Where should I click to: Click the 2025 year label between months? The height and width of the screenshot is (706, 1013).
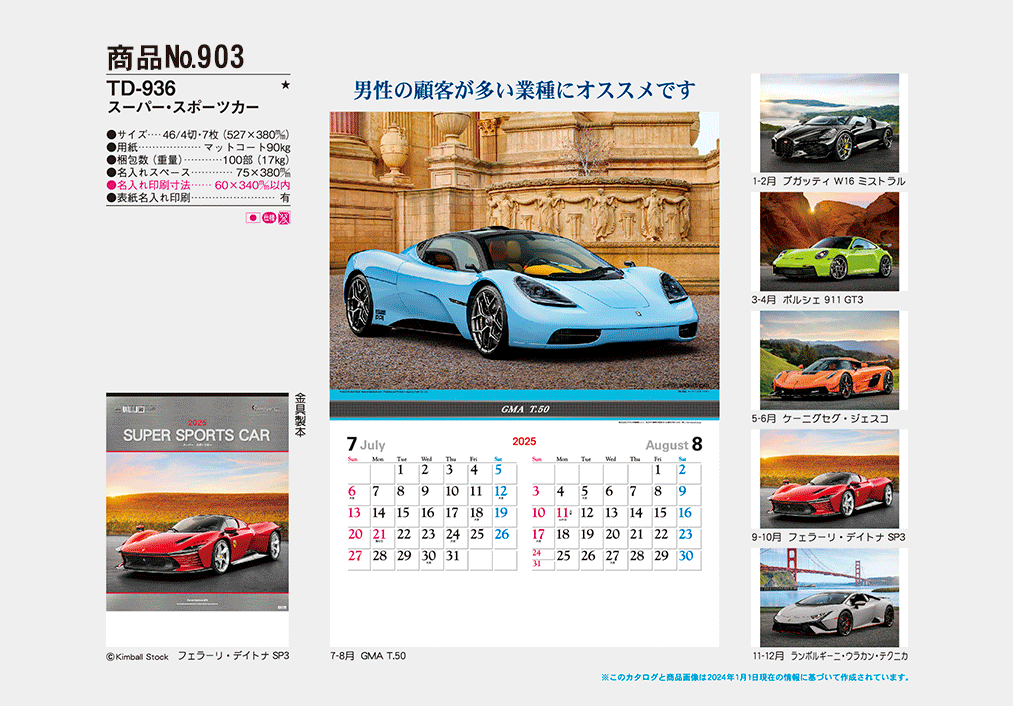525,441
